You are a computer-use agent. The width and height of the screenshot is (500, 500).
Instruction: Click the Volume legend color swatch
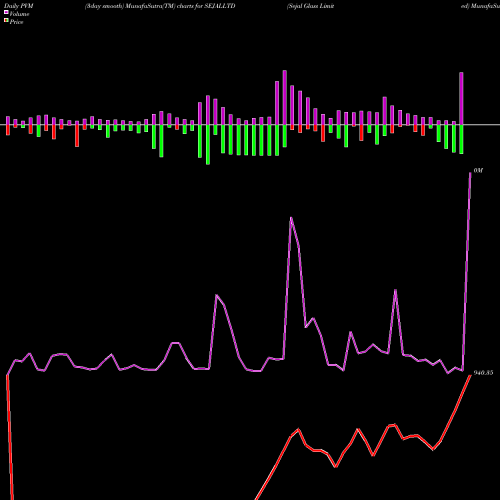[x=6, y=12]
